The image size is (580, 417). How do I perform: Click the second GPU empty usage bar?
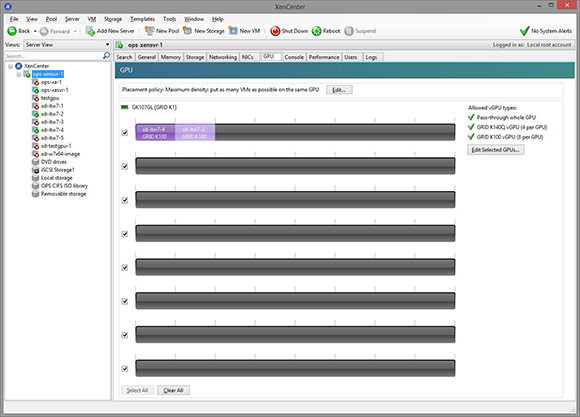tap(295, 166)
